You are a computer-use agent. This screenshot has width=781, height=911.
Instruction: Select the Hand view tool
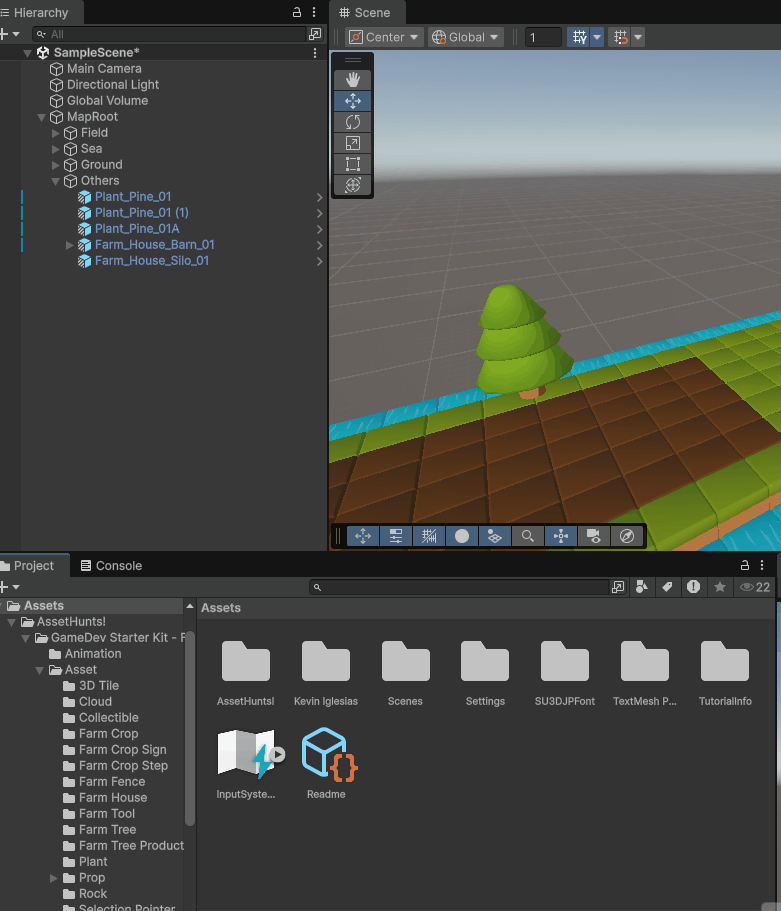(353, 80)
